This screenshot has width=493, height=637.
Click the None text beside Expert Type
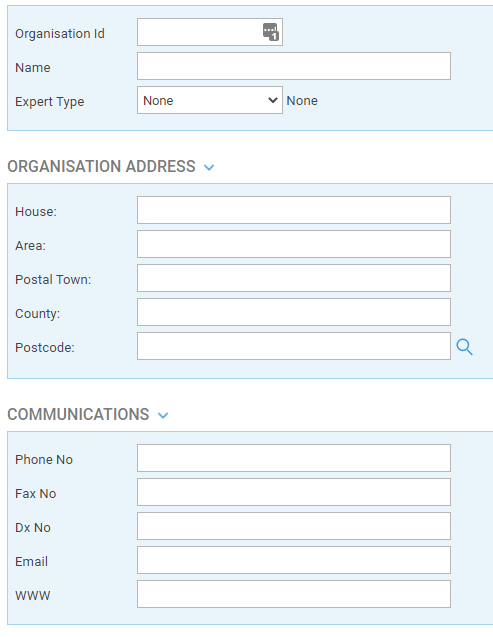(302, 100)
